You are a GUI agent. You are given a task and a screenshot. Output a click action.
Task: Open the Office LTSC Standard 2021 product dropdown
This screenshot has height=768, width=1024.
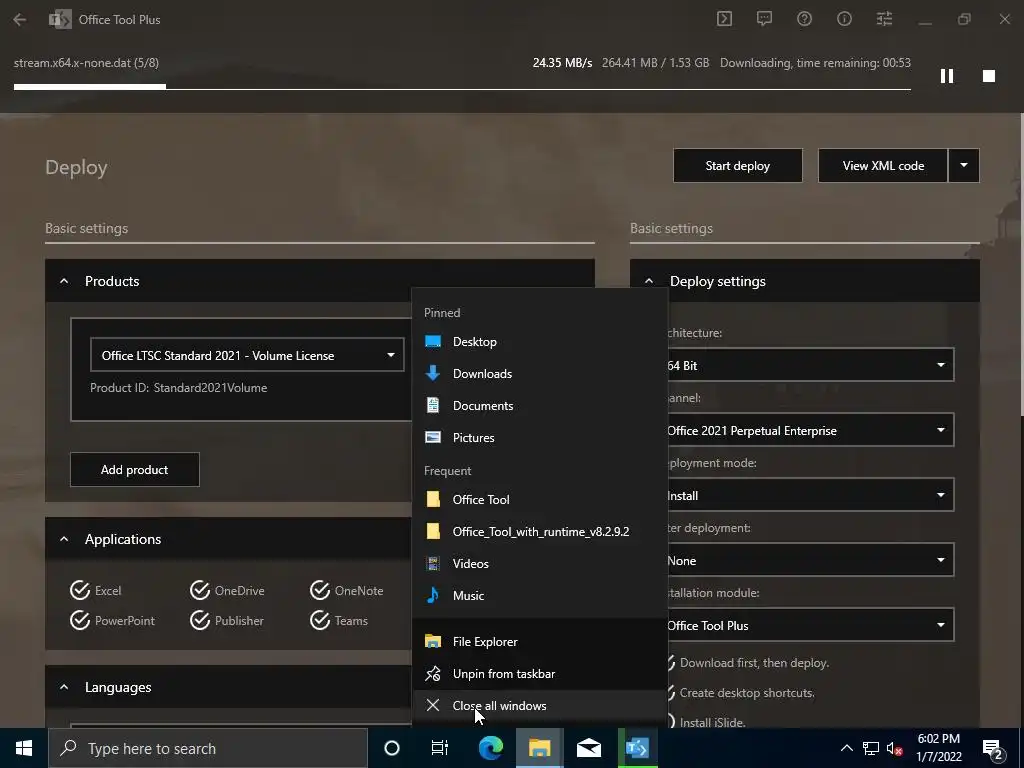247,355
